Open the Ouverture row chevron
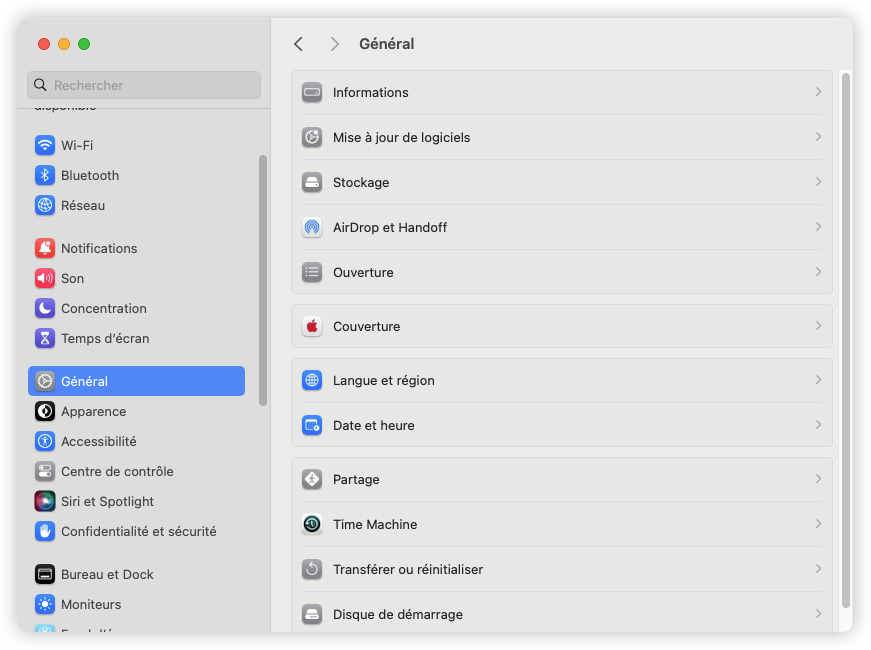The height and width of the screenshot is (650, 871). coord(818,272)
